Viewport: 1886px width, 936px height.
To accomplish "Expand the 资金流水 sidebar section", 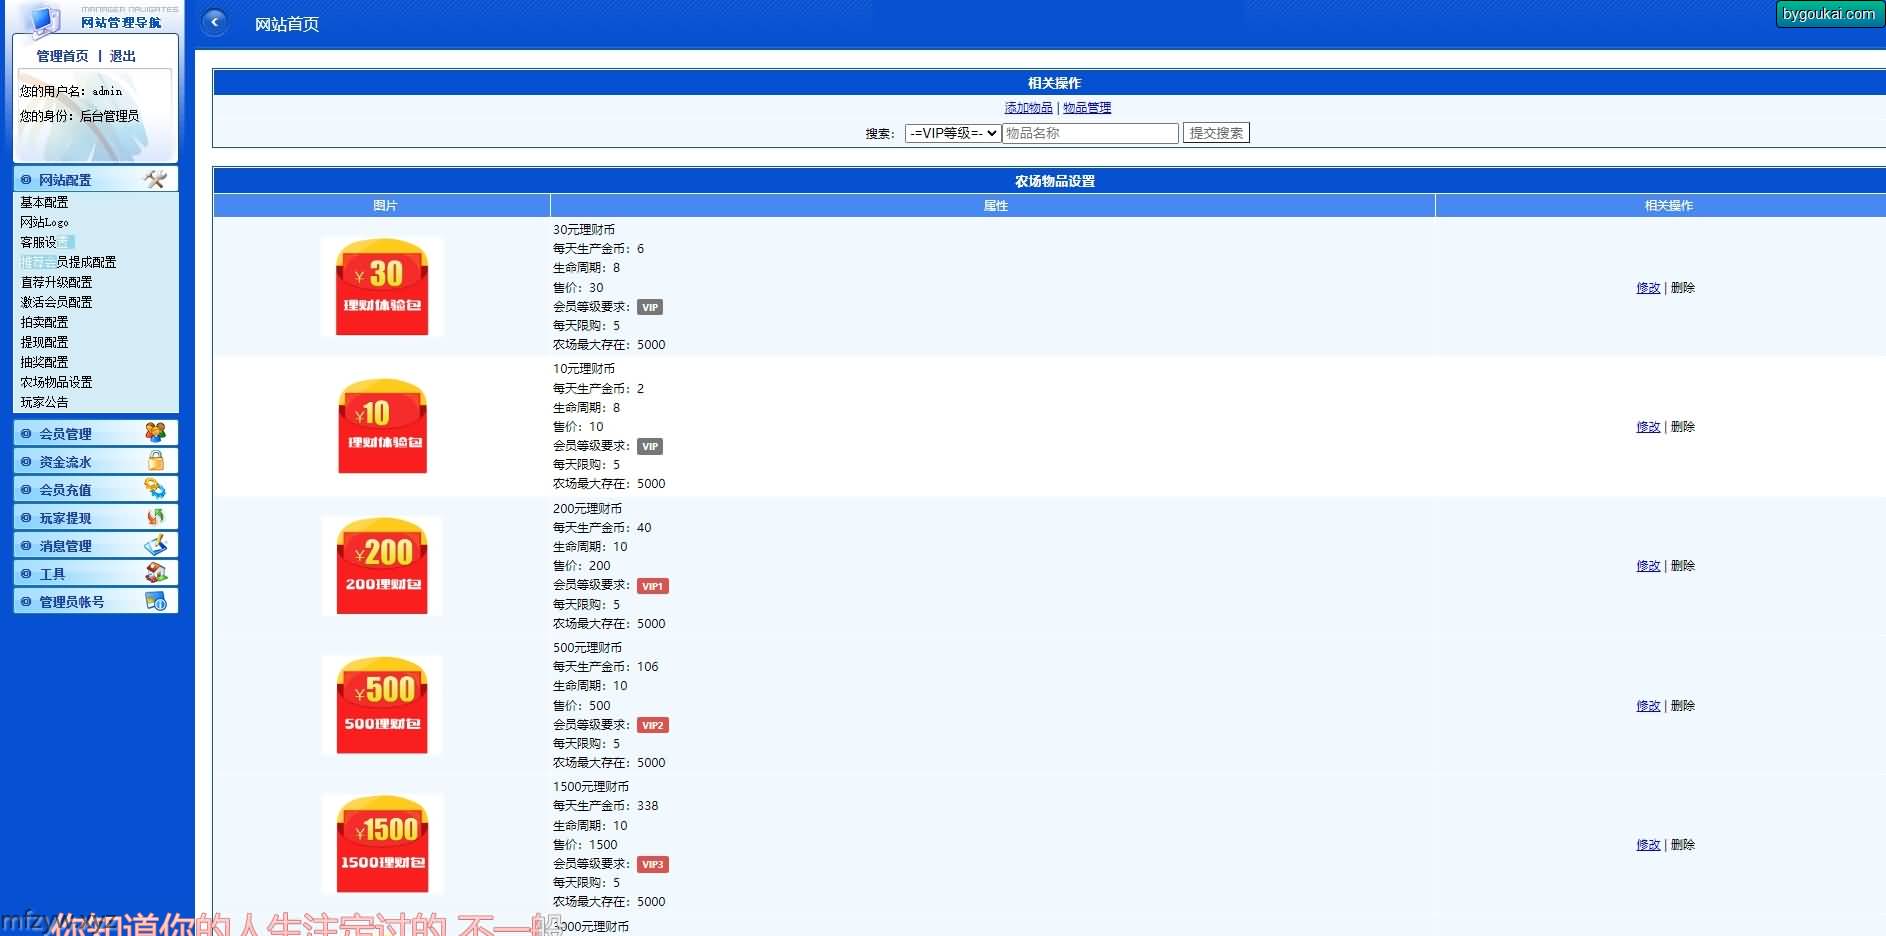I will pyautogui.click(x=65, y=461).
